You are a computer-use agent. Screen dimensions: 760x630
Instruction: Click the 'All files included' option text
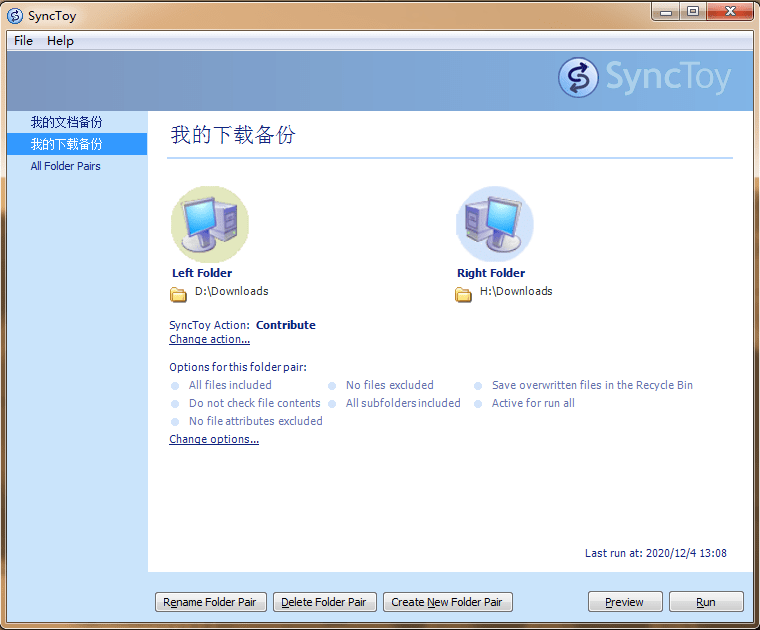pos(230,385)
